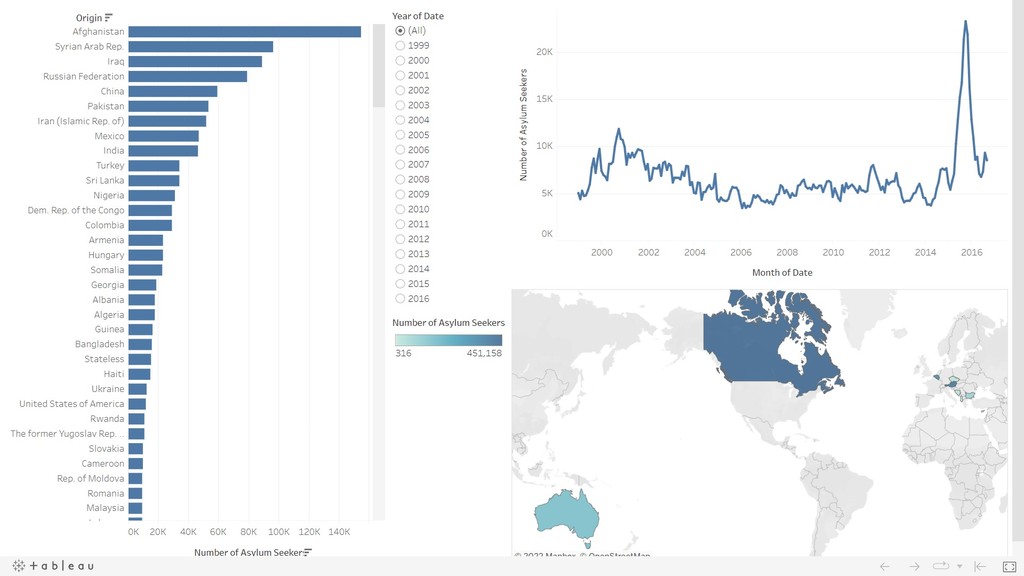Click the undo arrow in footer toolbar
This screenshot has width=1024, height=576.
click(885, 566)
